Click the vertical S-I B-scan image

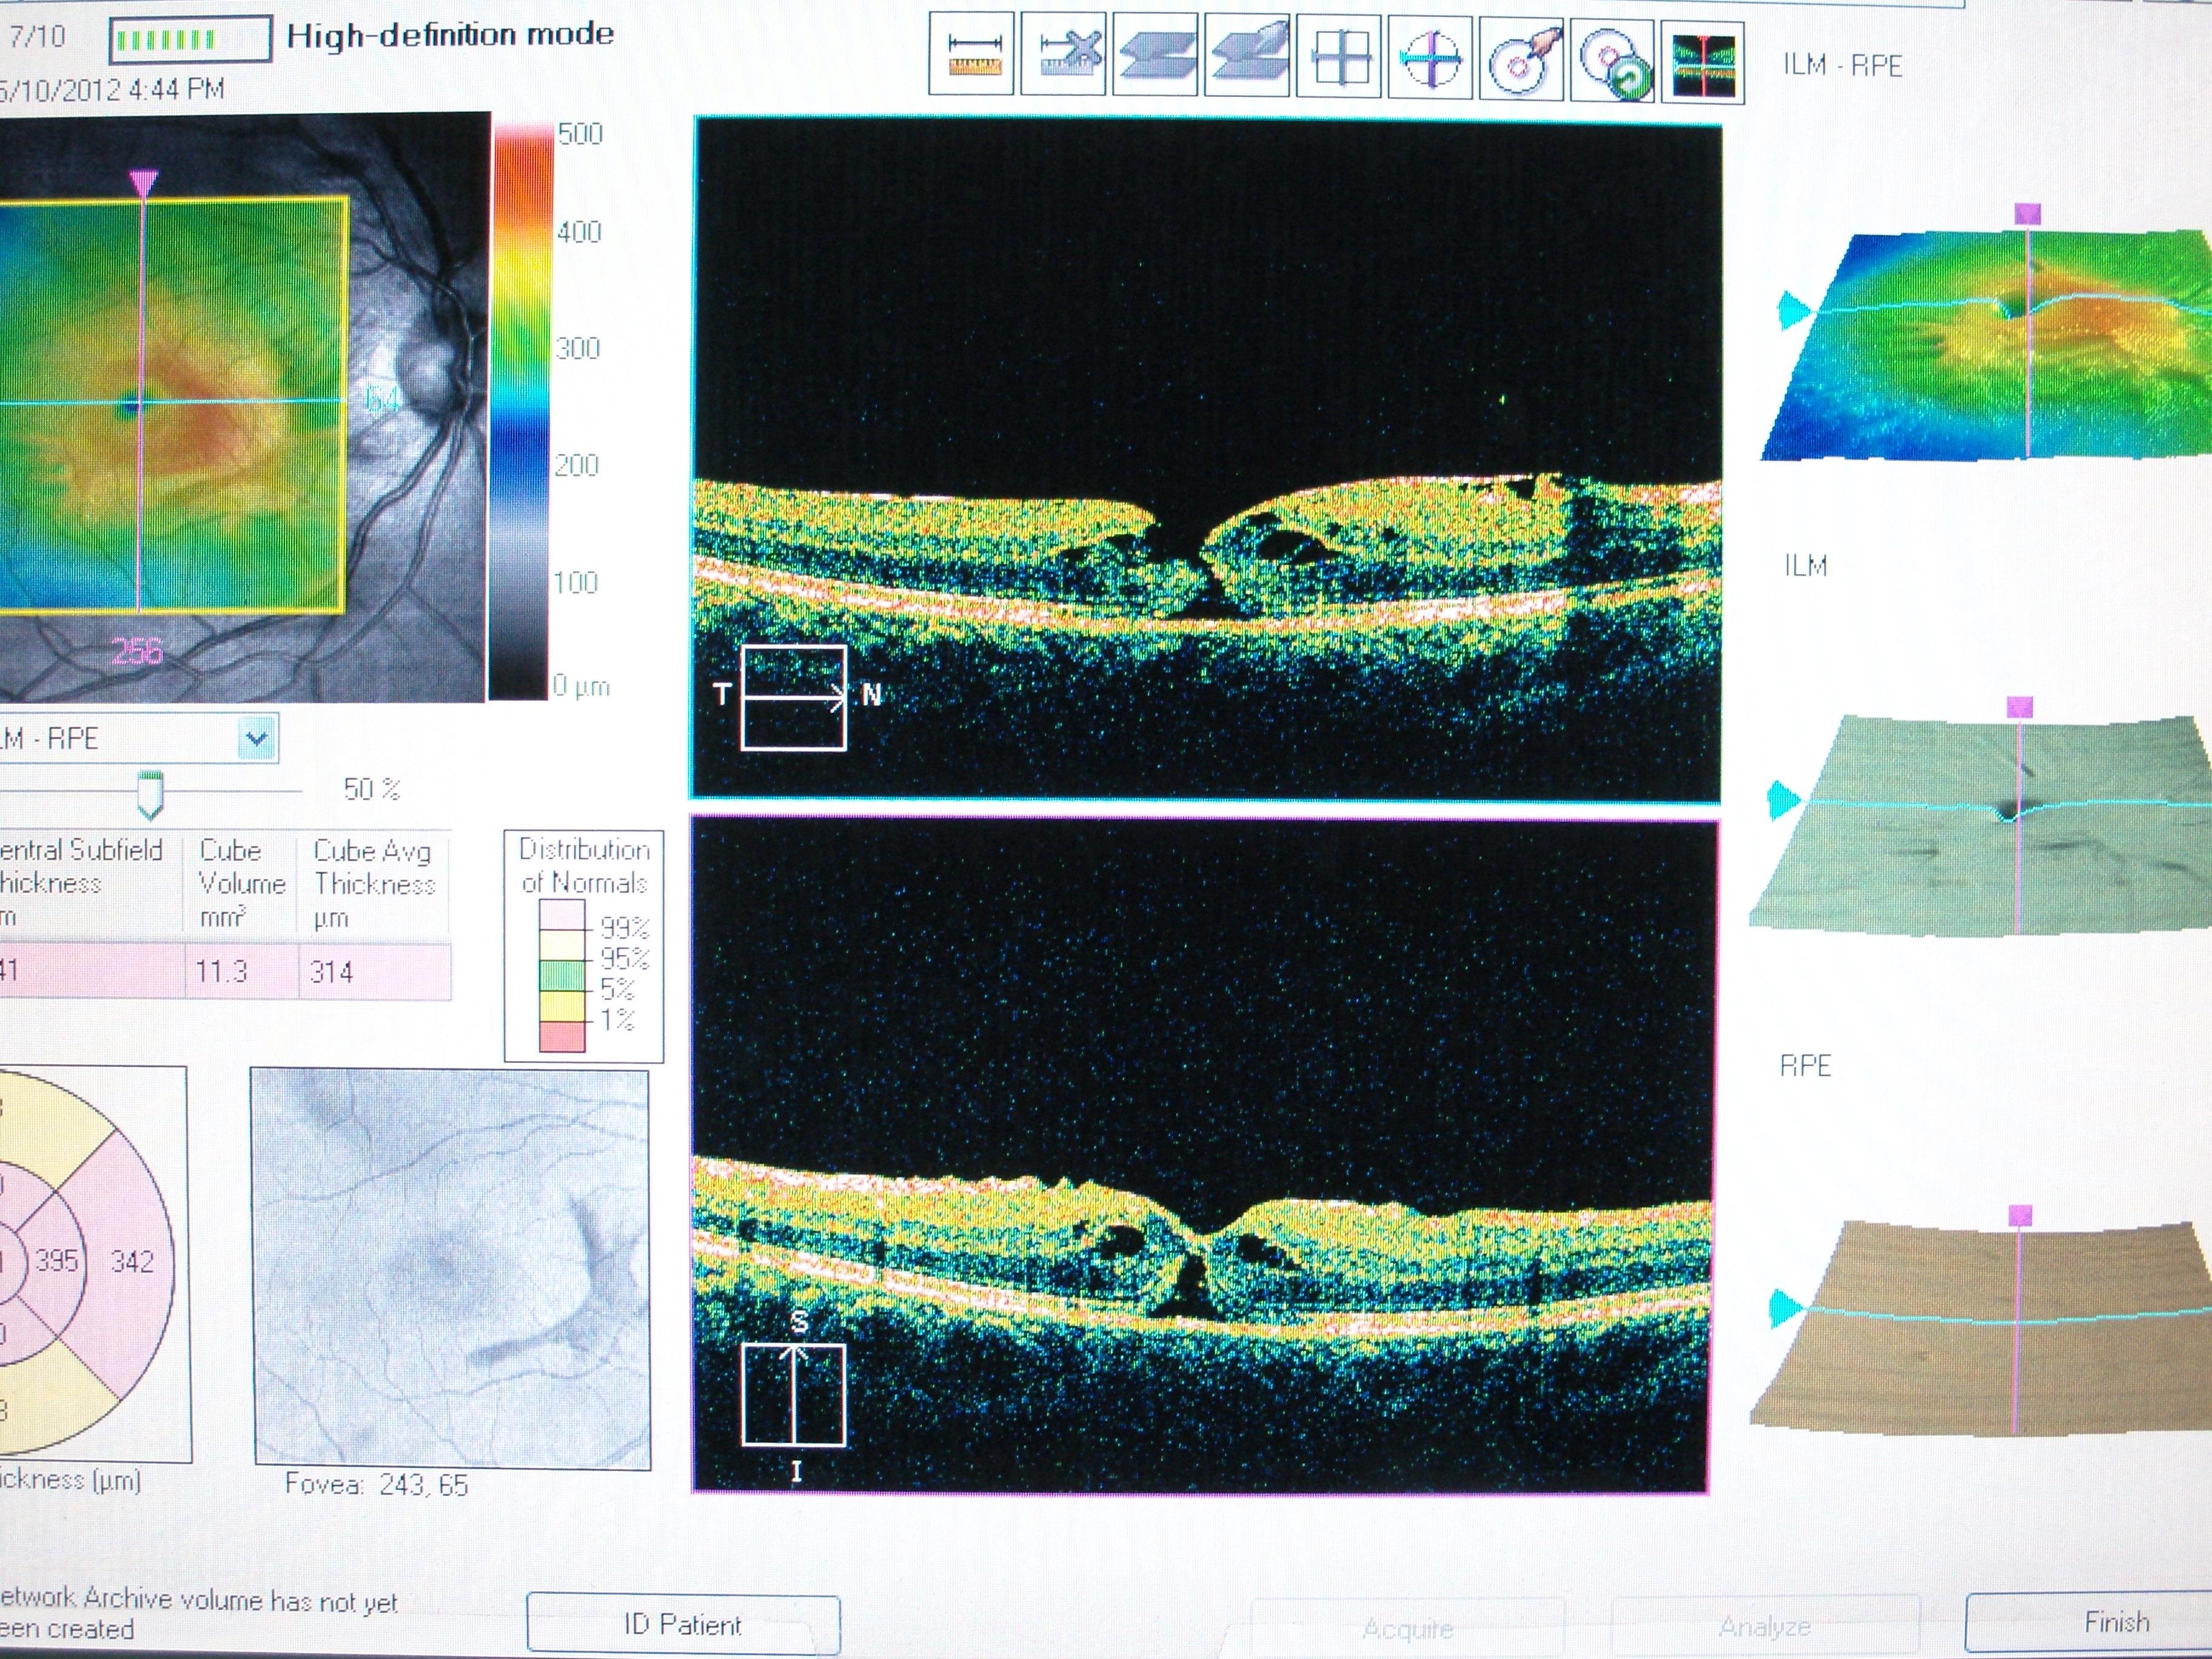(x=1203, y=1157)
